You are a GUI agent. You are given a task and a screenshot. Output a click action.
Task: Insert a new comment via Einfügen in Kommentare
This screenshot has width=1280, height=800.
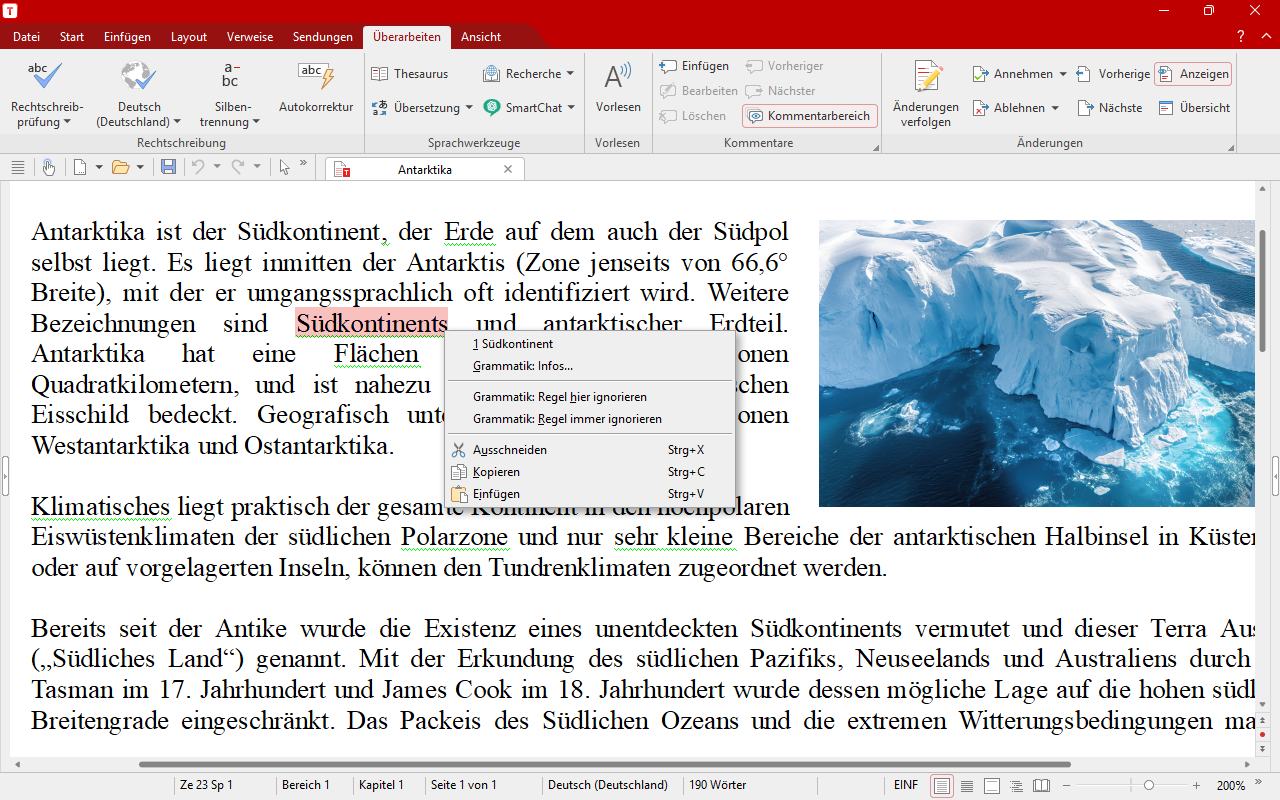coord(693,66)
